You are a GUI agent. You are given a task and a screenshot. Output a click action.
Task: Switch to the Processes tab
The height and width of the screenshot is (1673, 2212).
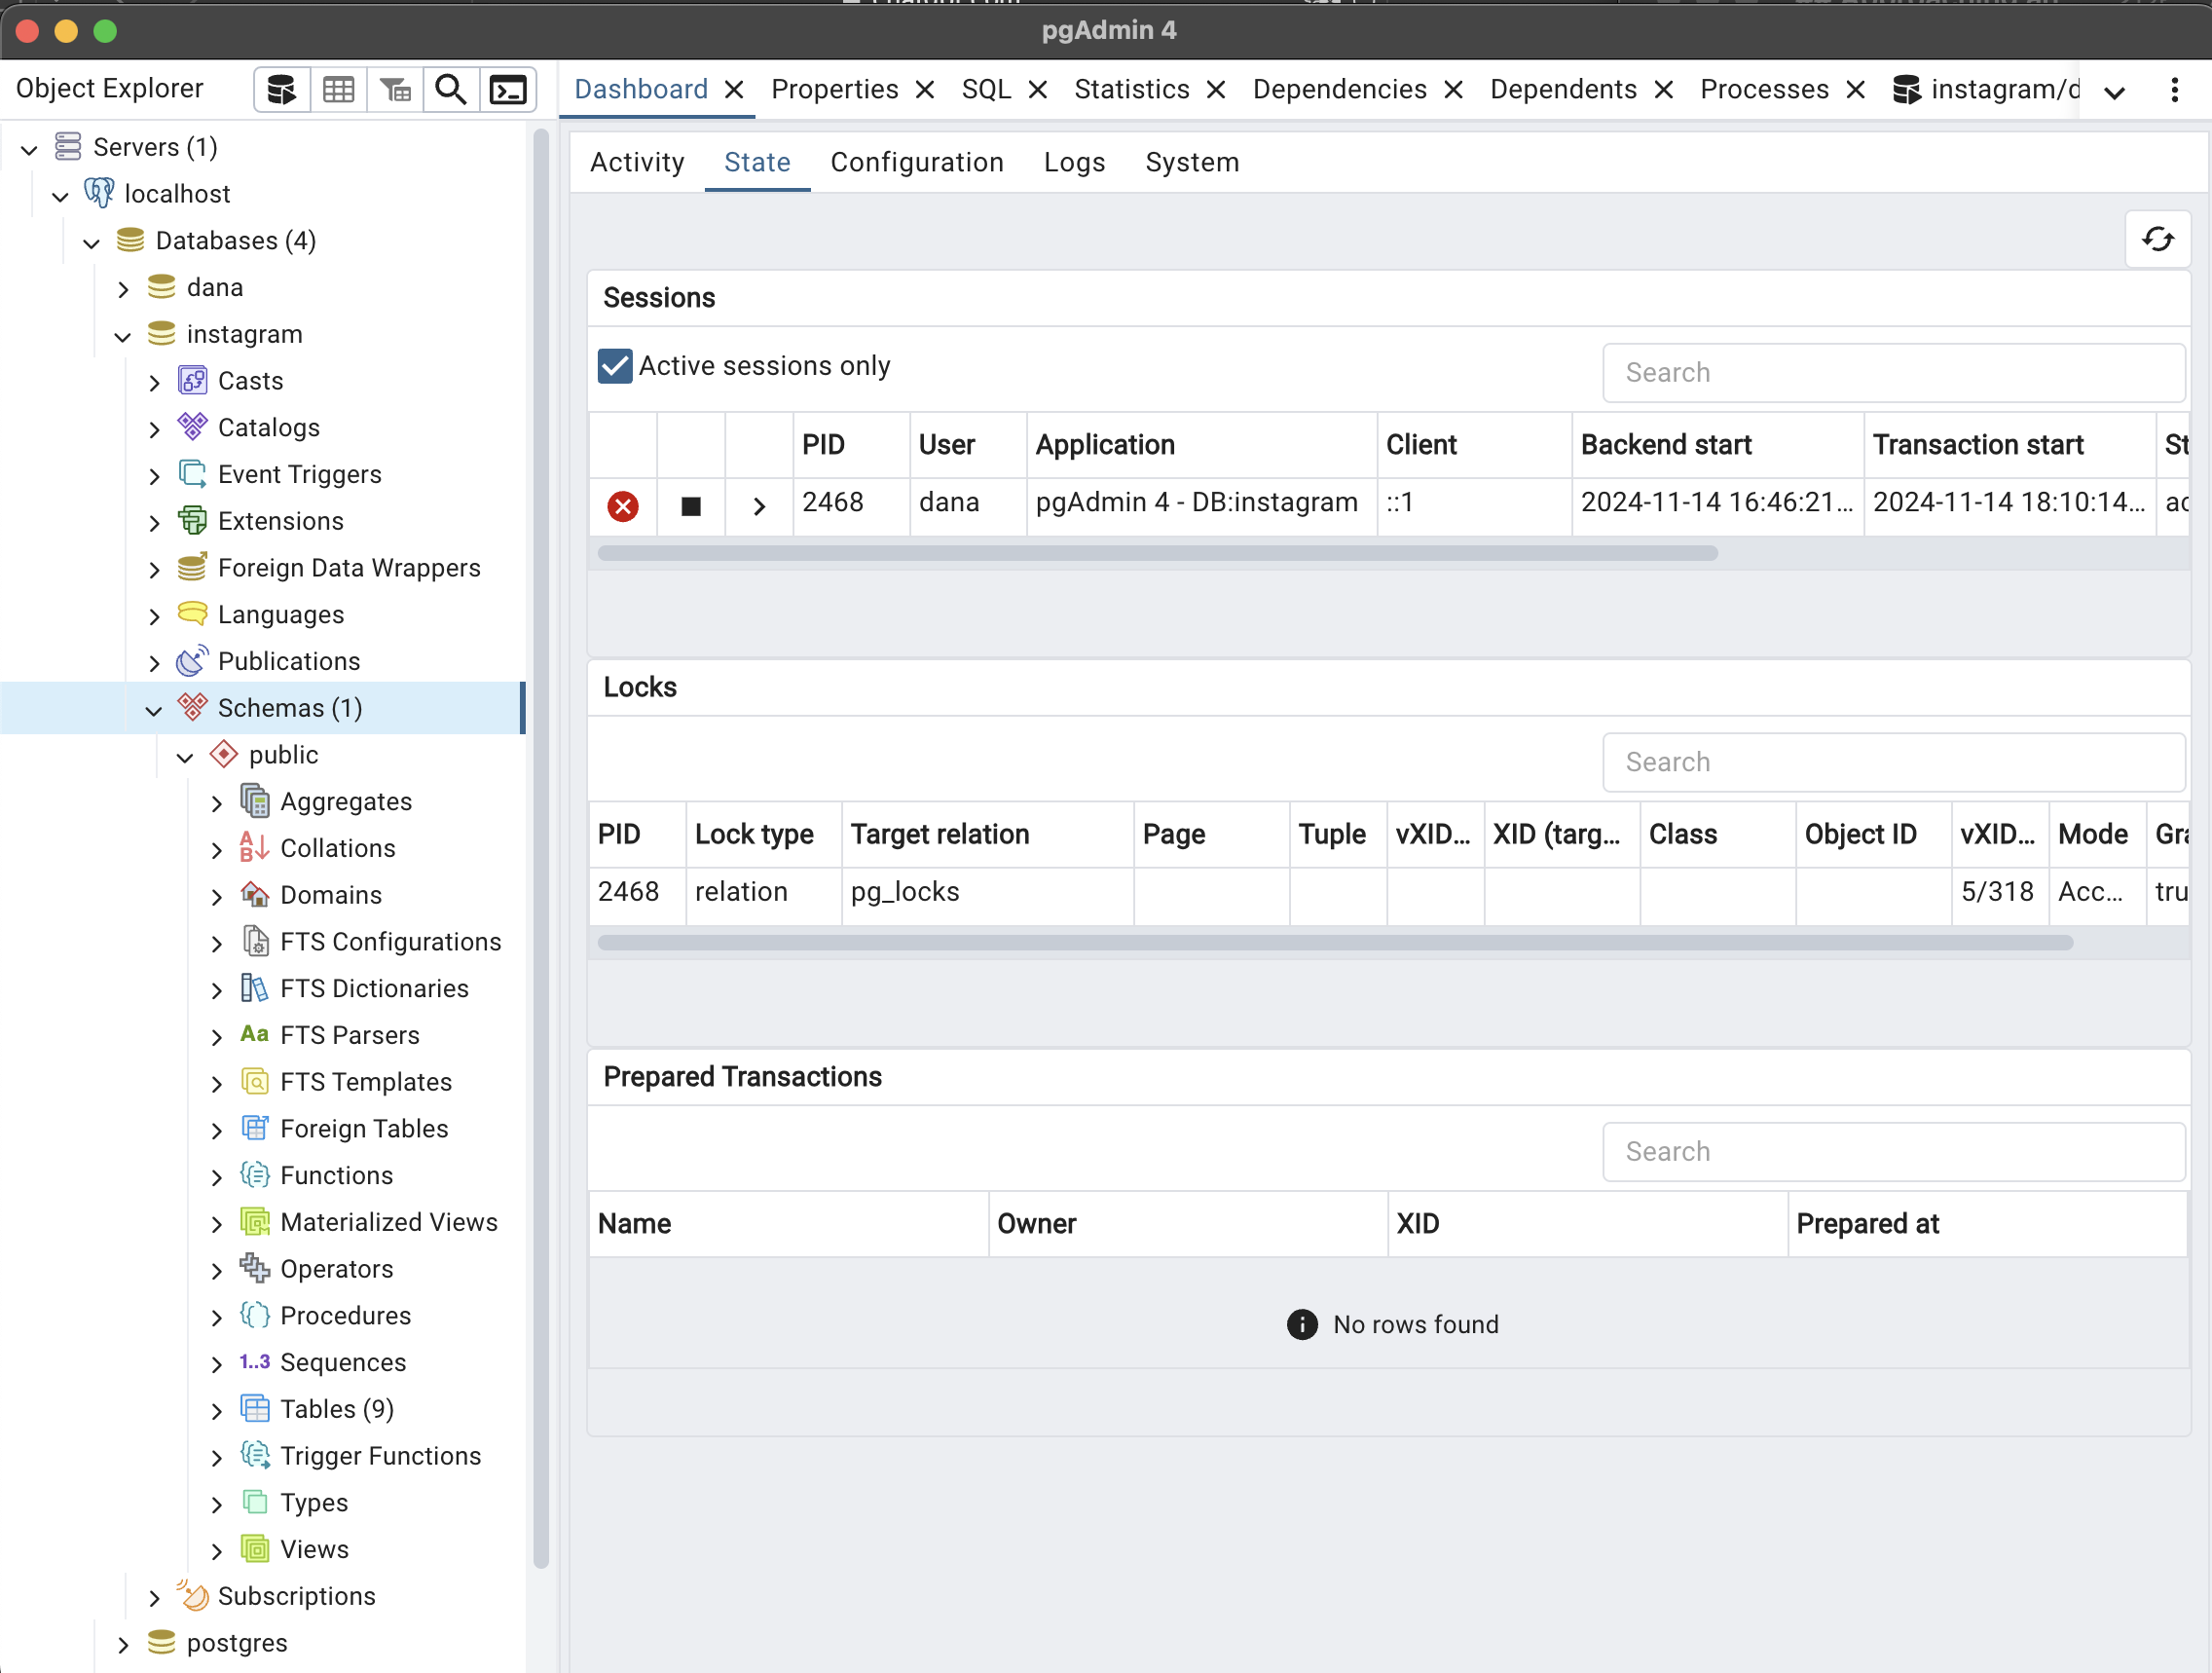[x=1764, y=89]
